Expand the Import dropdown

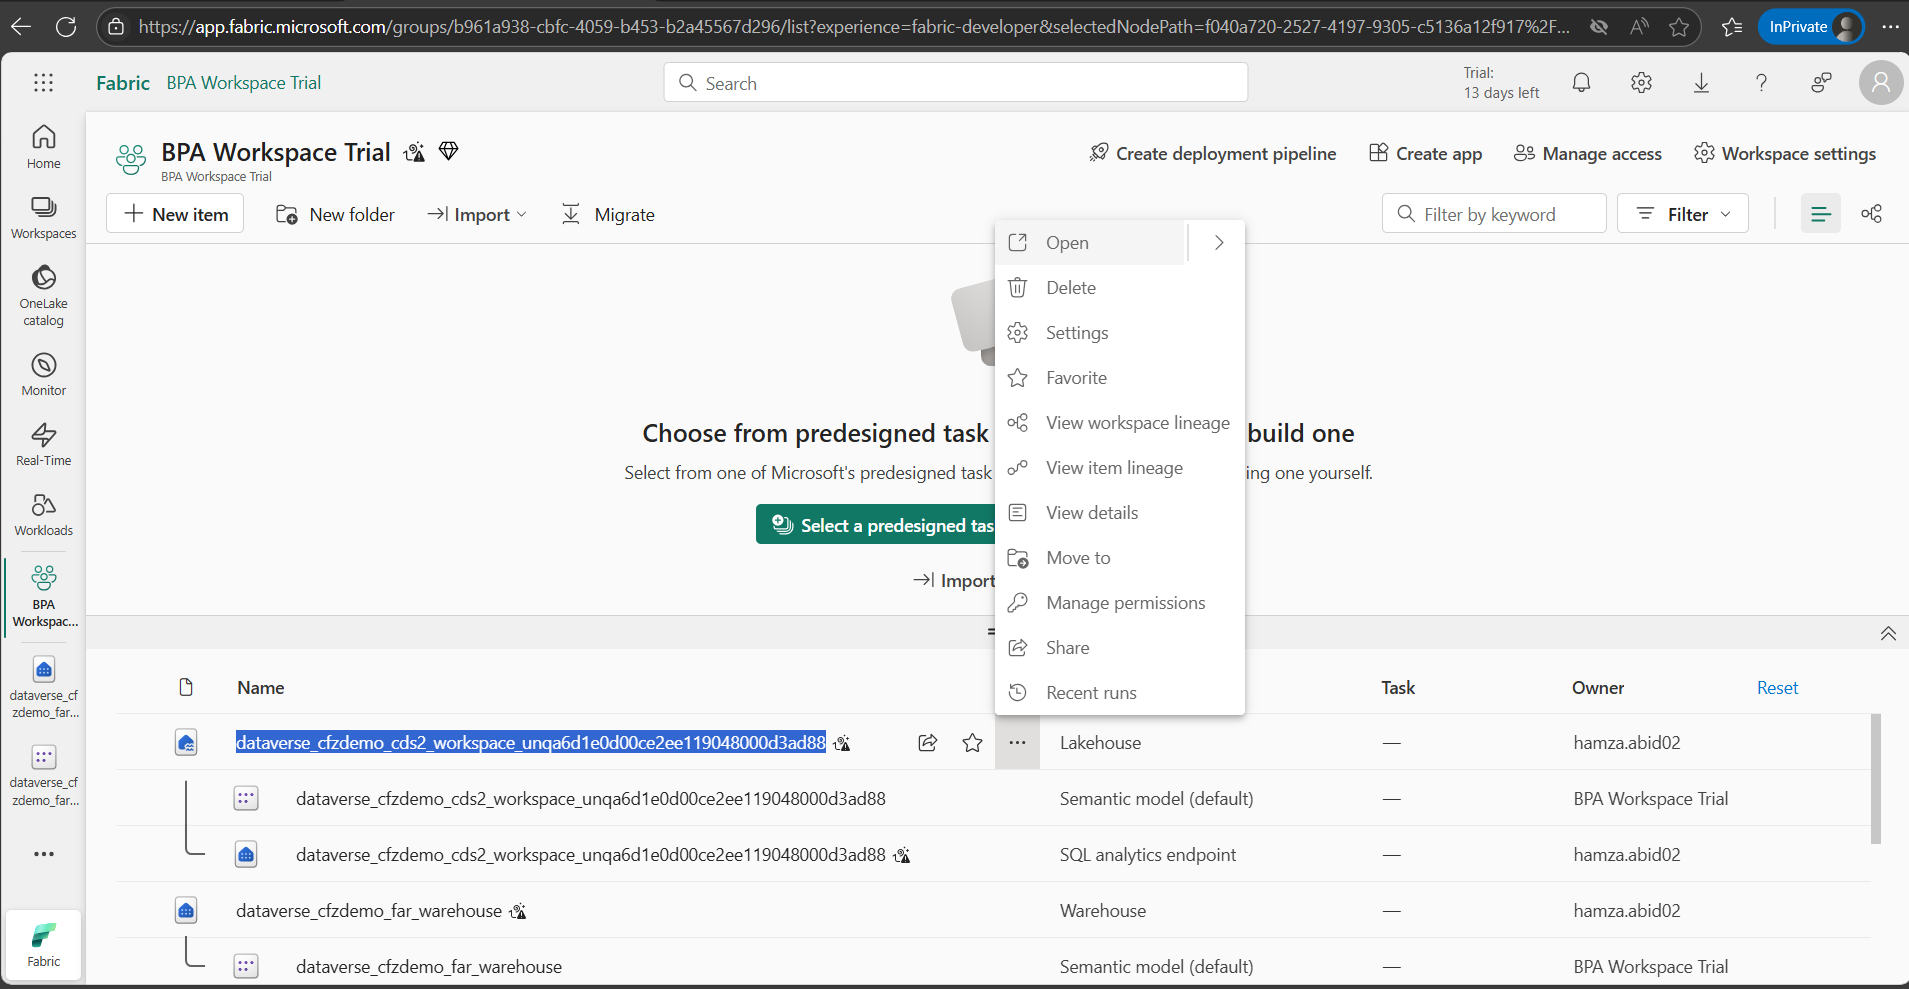[x=477, y=215]
